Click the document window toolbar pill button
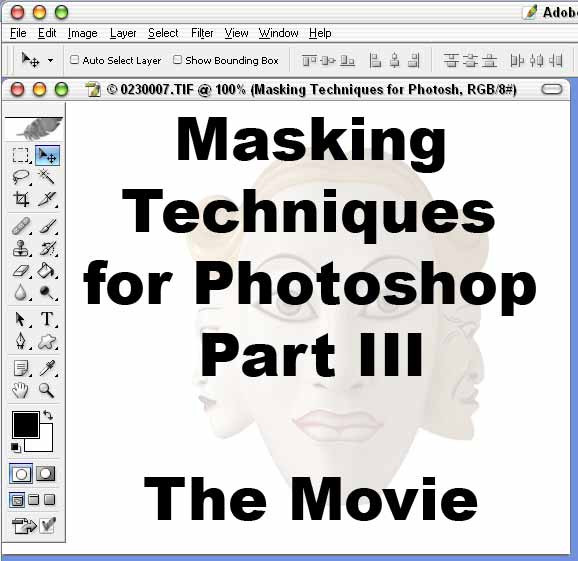Viewport: 578px width, 561px height. (551, 89)
